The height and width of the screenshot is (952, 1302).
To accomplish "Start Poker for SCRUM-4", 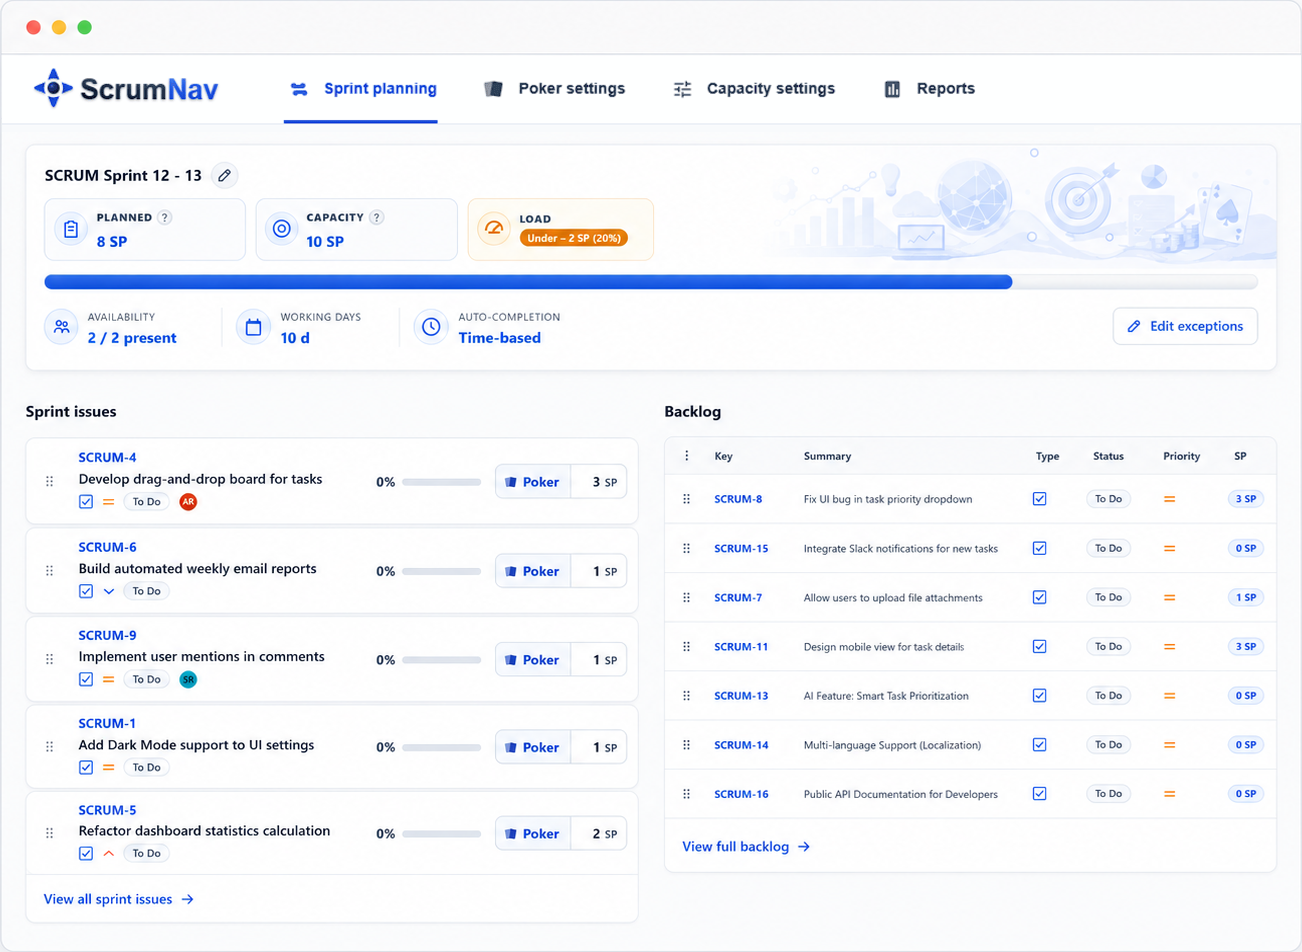I will pos(533,482).
